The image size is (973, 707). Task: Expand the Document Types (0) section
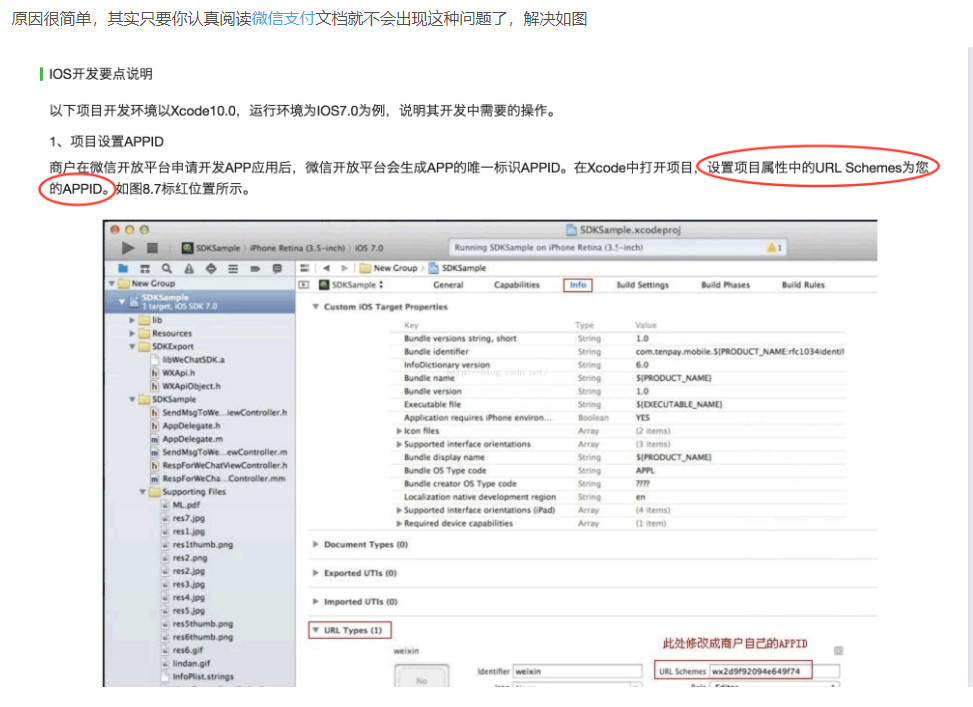316,544
